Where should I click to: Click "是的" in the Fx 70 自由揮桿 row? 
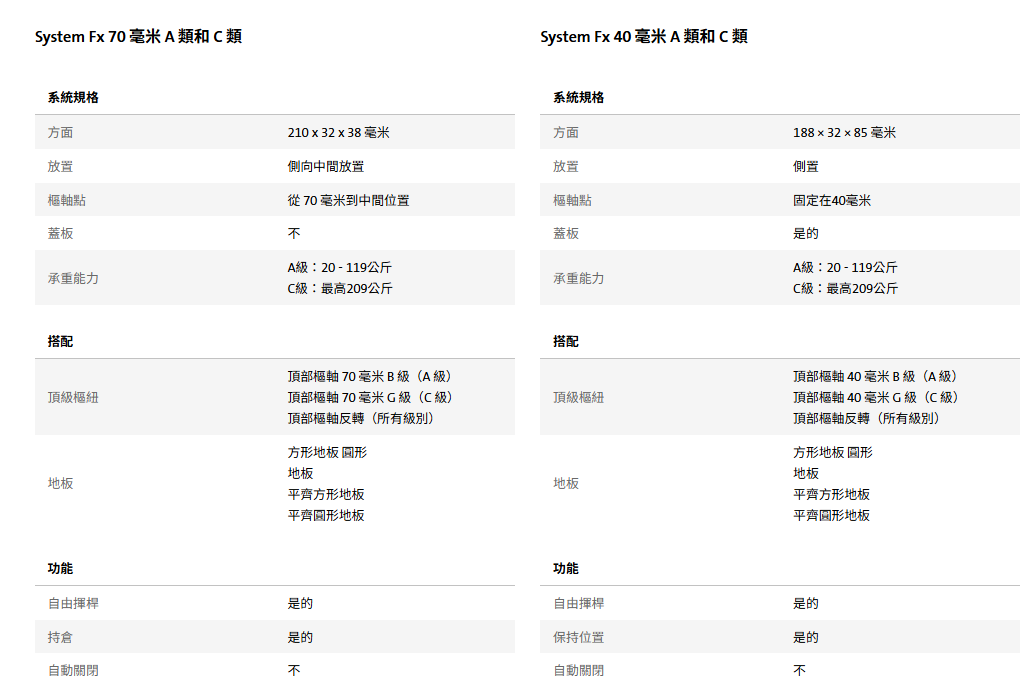[300, 603]
